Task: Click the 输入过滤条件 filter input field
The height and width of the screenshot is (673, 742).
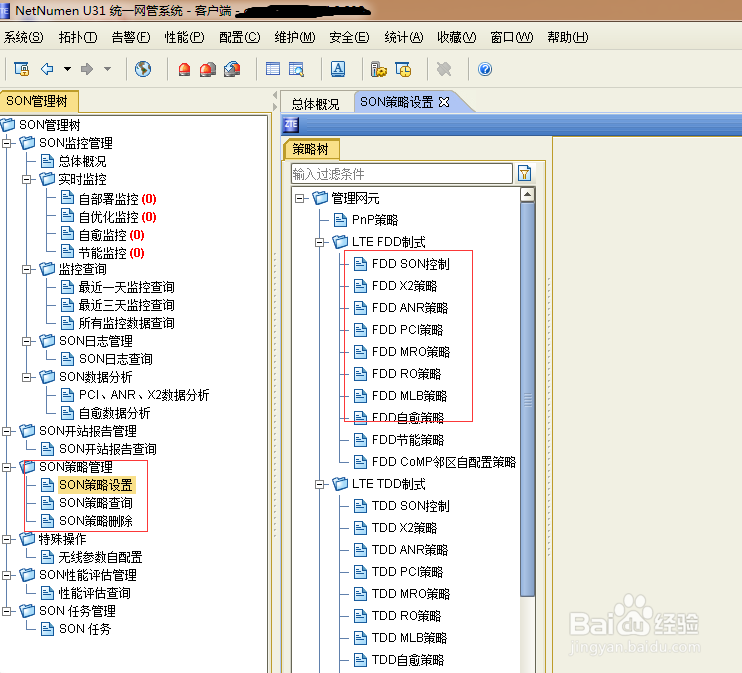Action: coord(401,174)
